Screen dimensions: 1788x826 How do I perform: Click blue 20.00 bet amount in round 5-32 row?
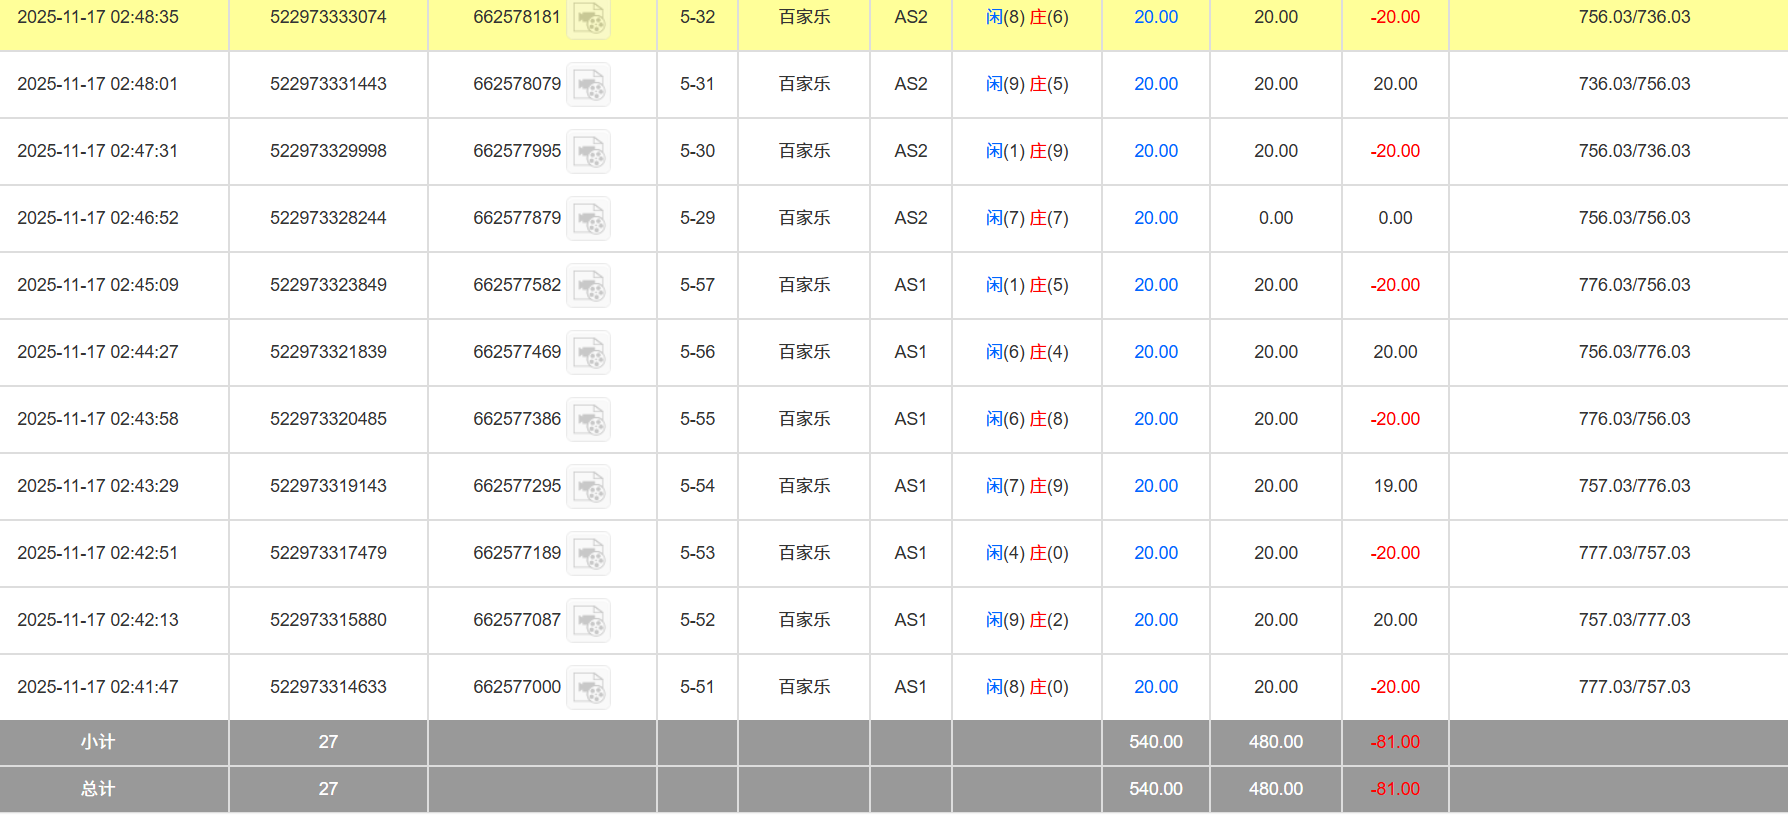pyautogui.click(x=1155, y=17)
